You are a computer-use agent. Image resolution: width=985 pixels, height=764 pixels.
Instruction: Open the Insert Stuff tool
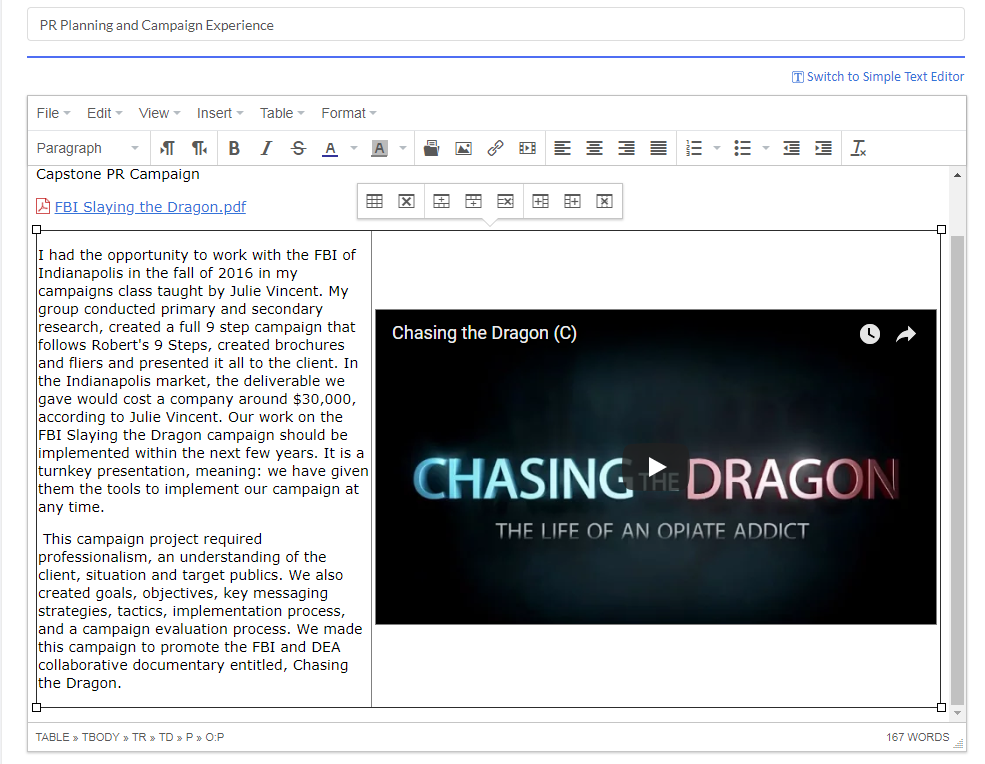[431, 148]
